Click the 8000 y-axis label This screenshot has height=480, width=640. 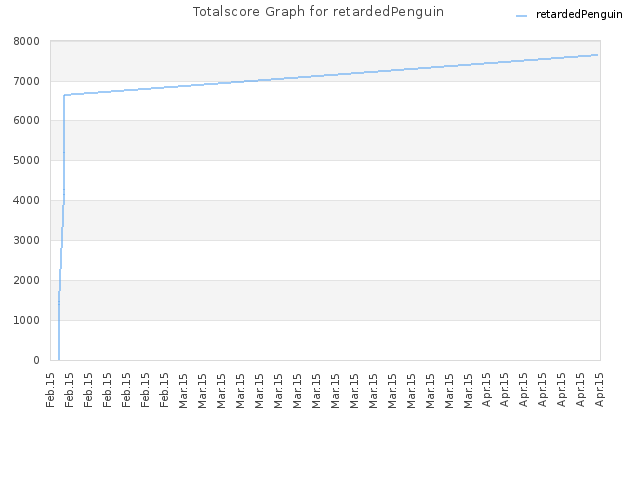coord(27,41)
